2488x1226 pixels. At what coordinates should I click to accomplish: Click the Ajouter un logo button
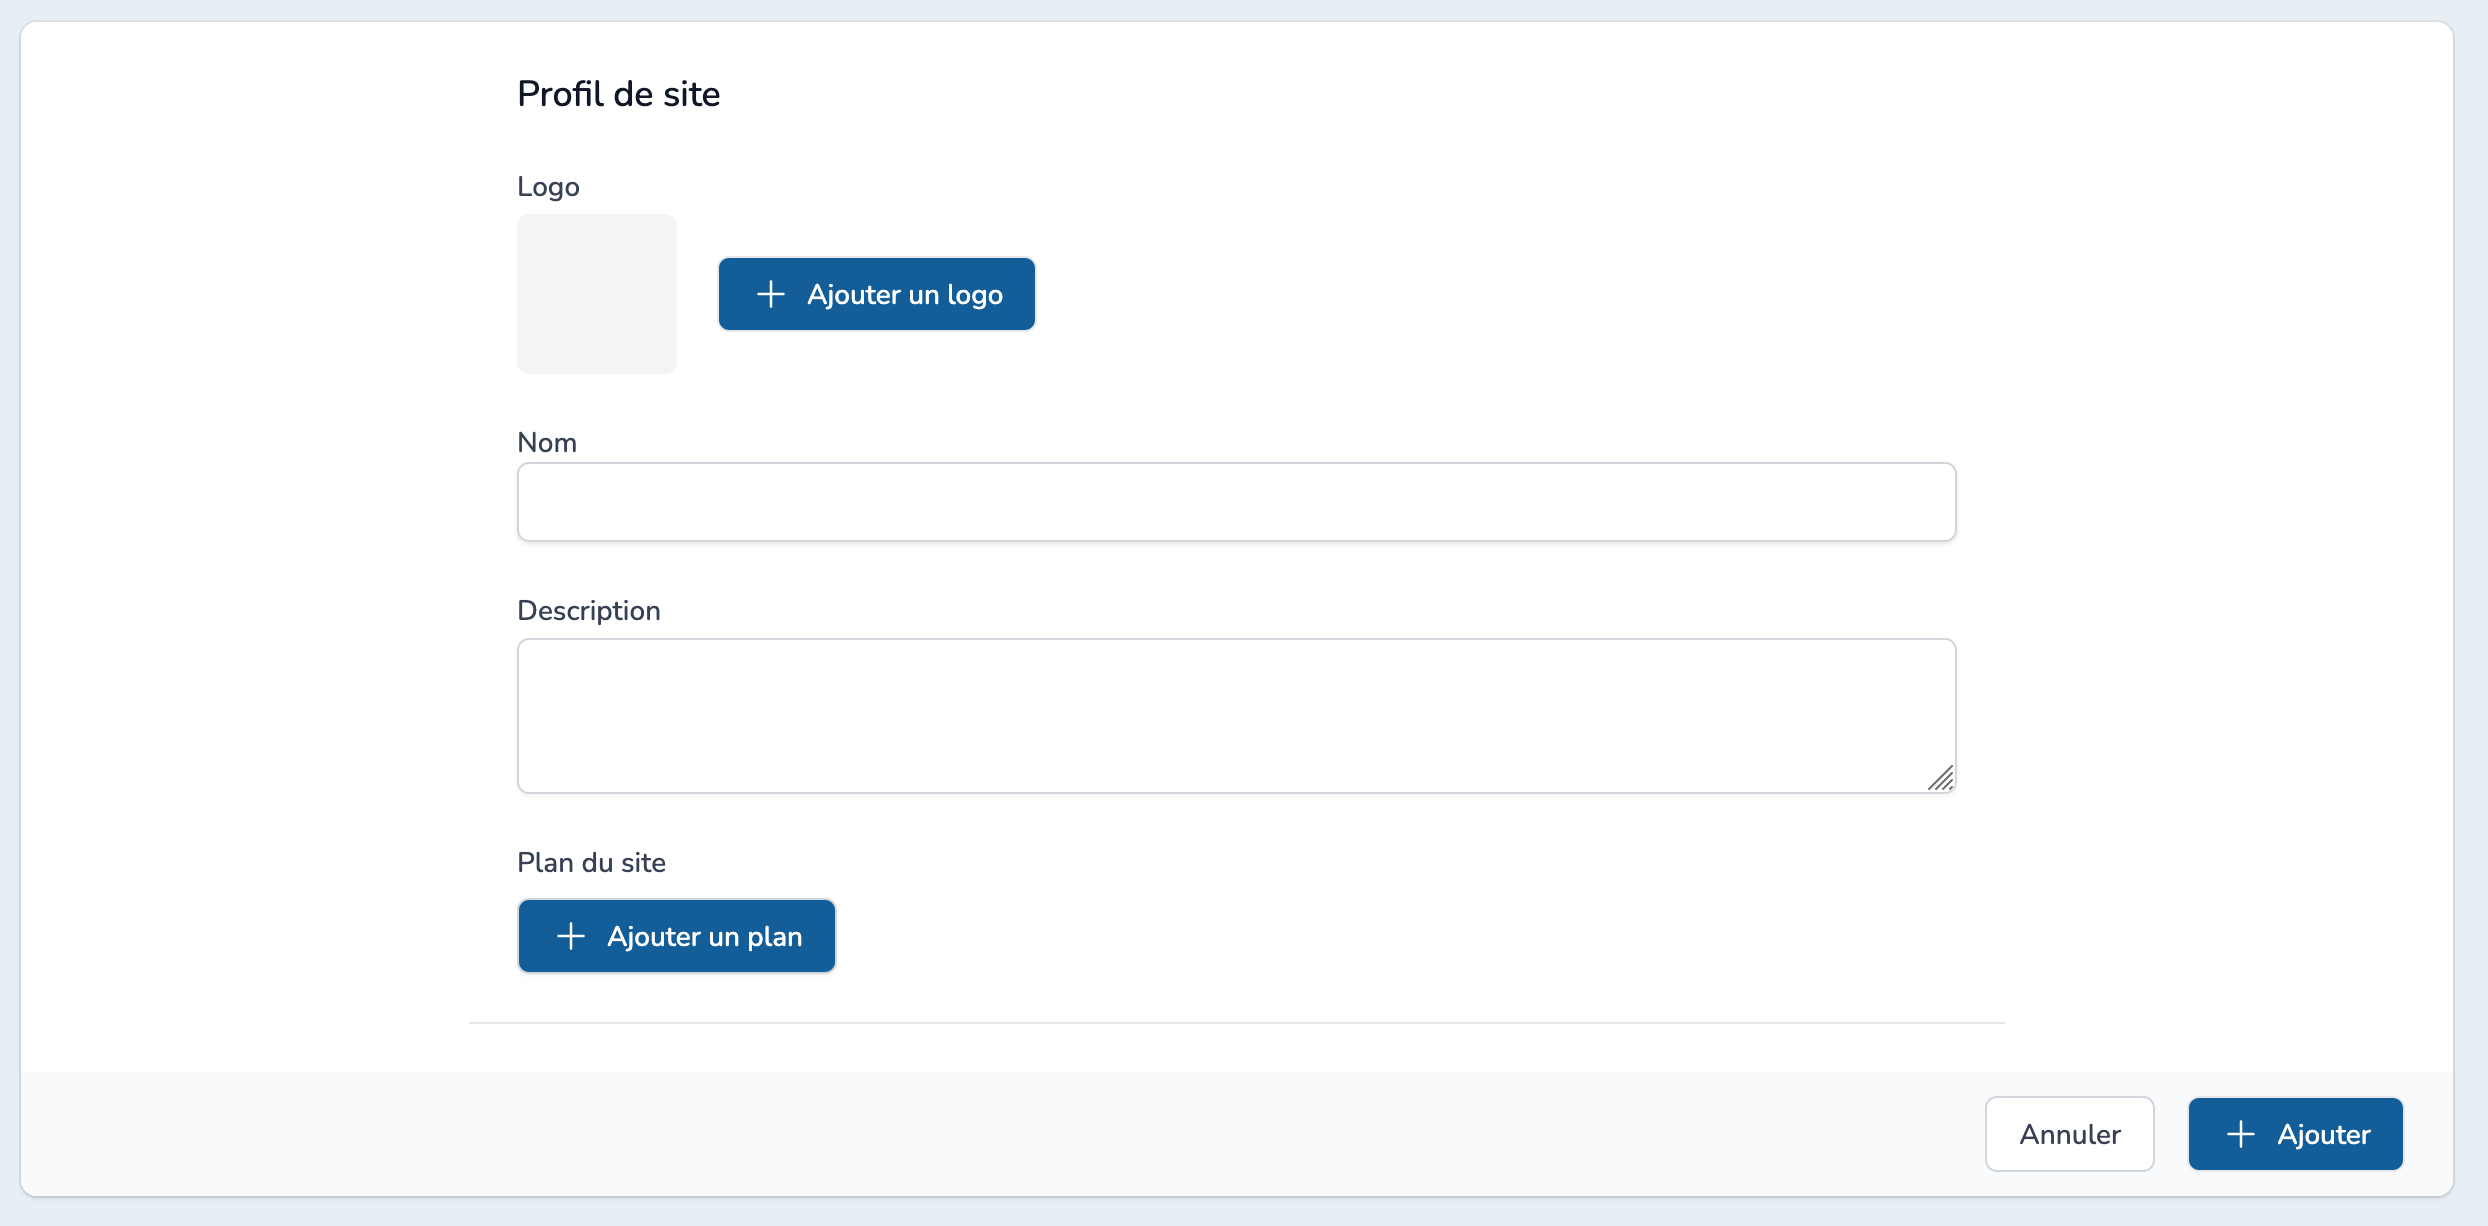876,293
